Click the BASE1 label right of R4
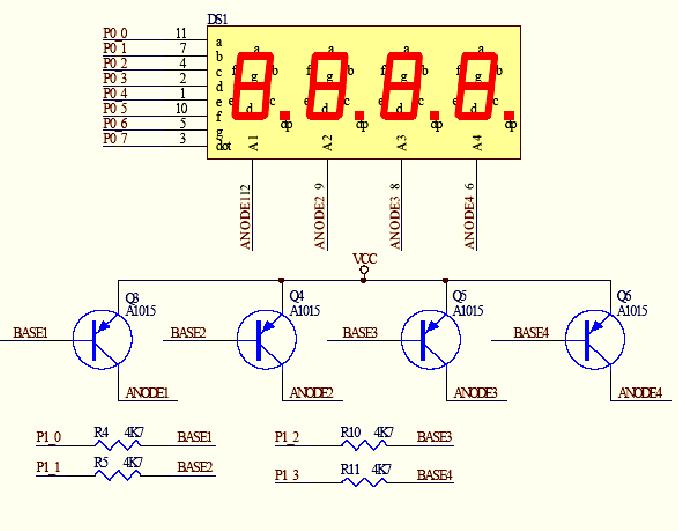 coord(195,437)
